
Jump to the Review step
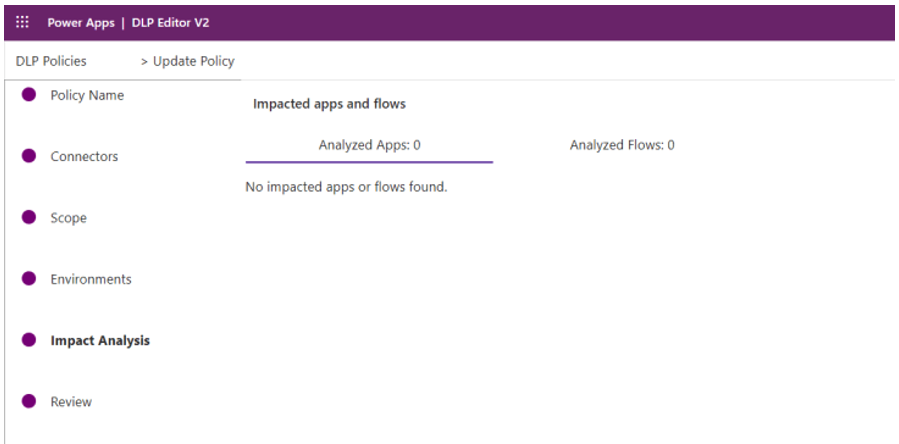click(71, 402)
